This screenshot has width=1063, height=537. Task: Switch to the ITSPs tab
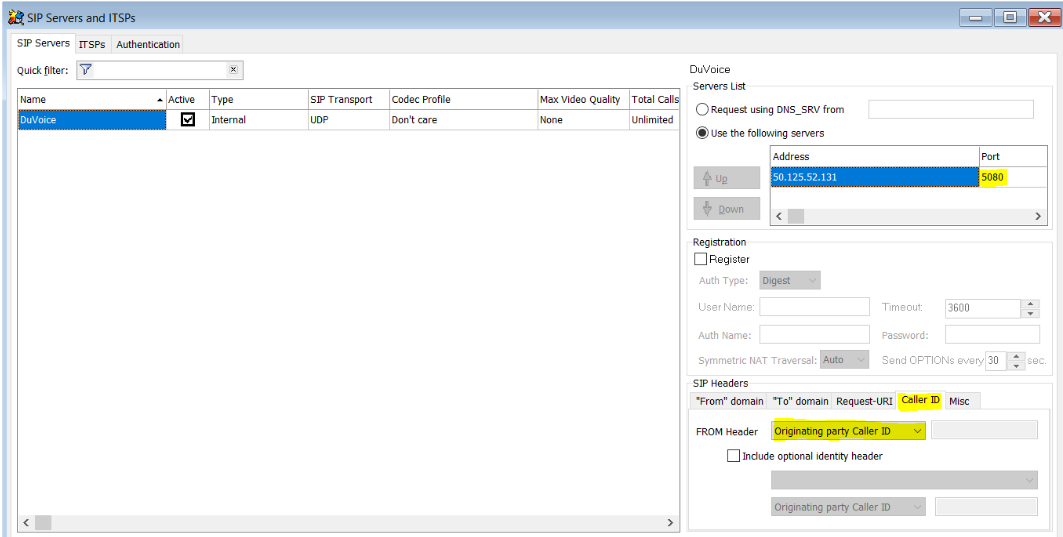92,44
